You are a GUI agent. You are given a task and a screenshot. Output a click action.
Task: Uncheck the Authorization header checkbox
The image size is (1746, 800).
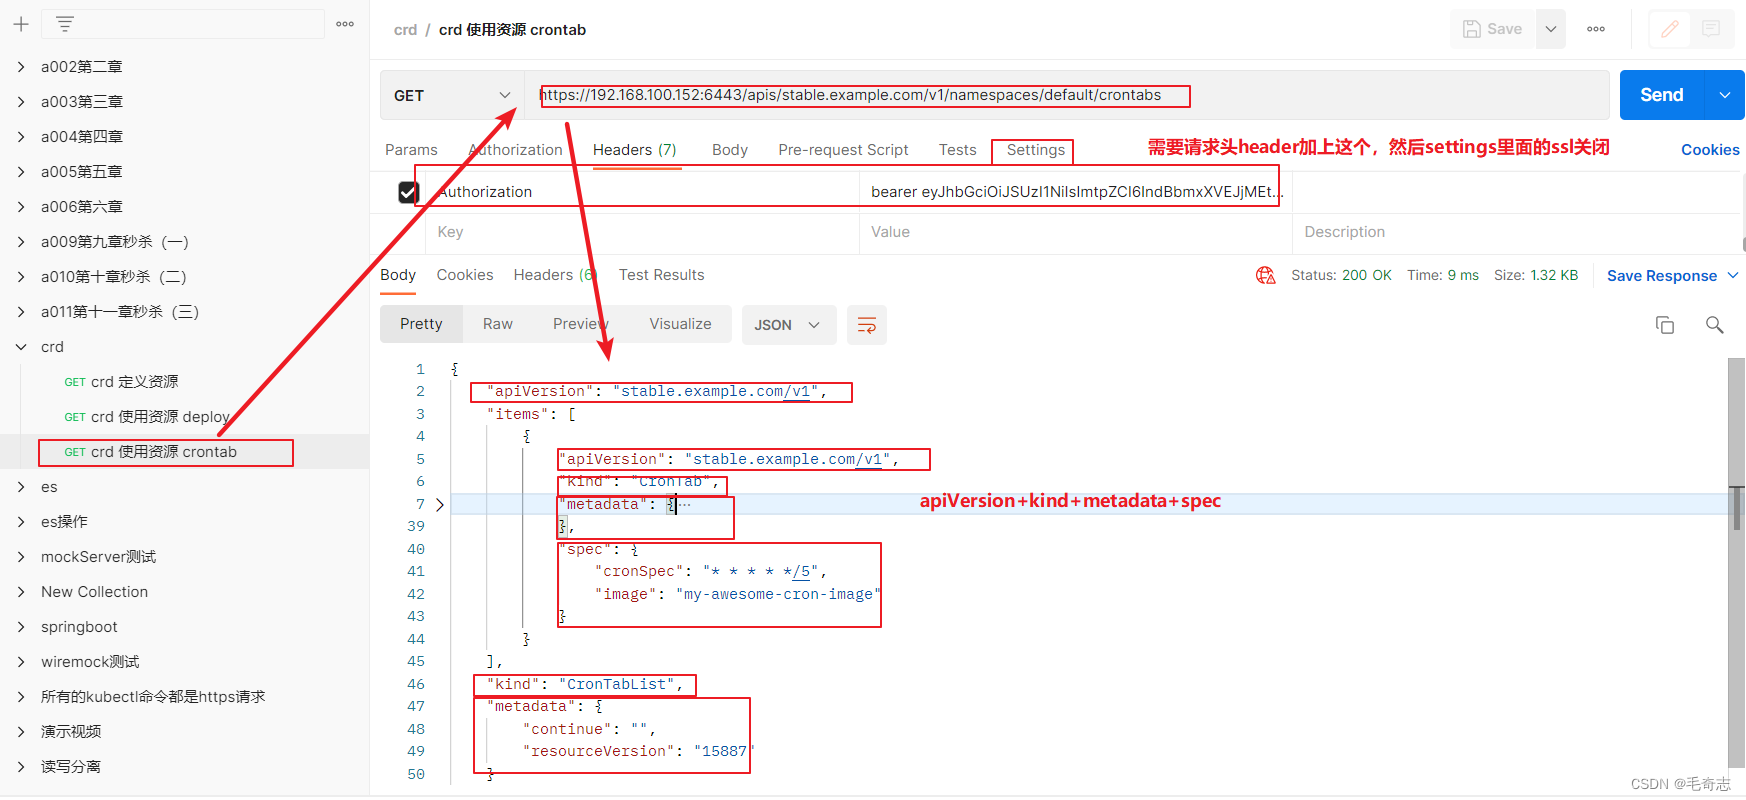click(x=408, y=192)
